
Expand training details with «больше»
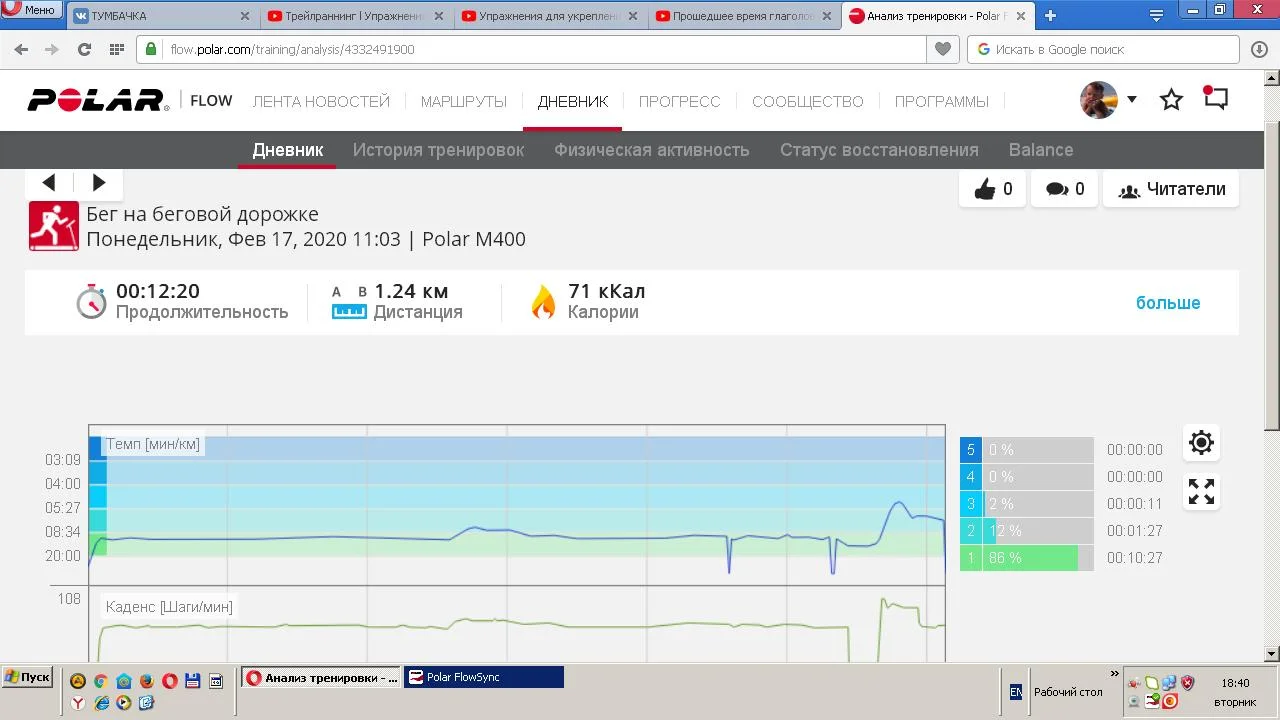coord(1167,303)
